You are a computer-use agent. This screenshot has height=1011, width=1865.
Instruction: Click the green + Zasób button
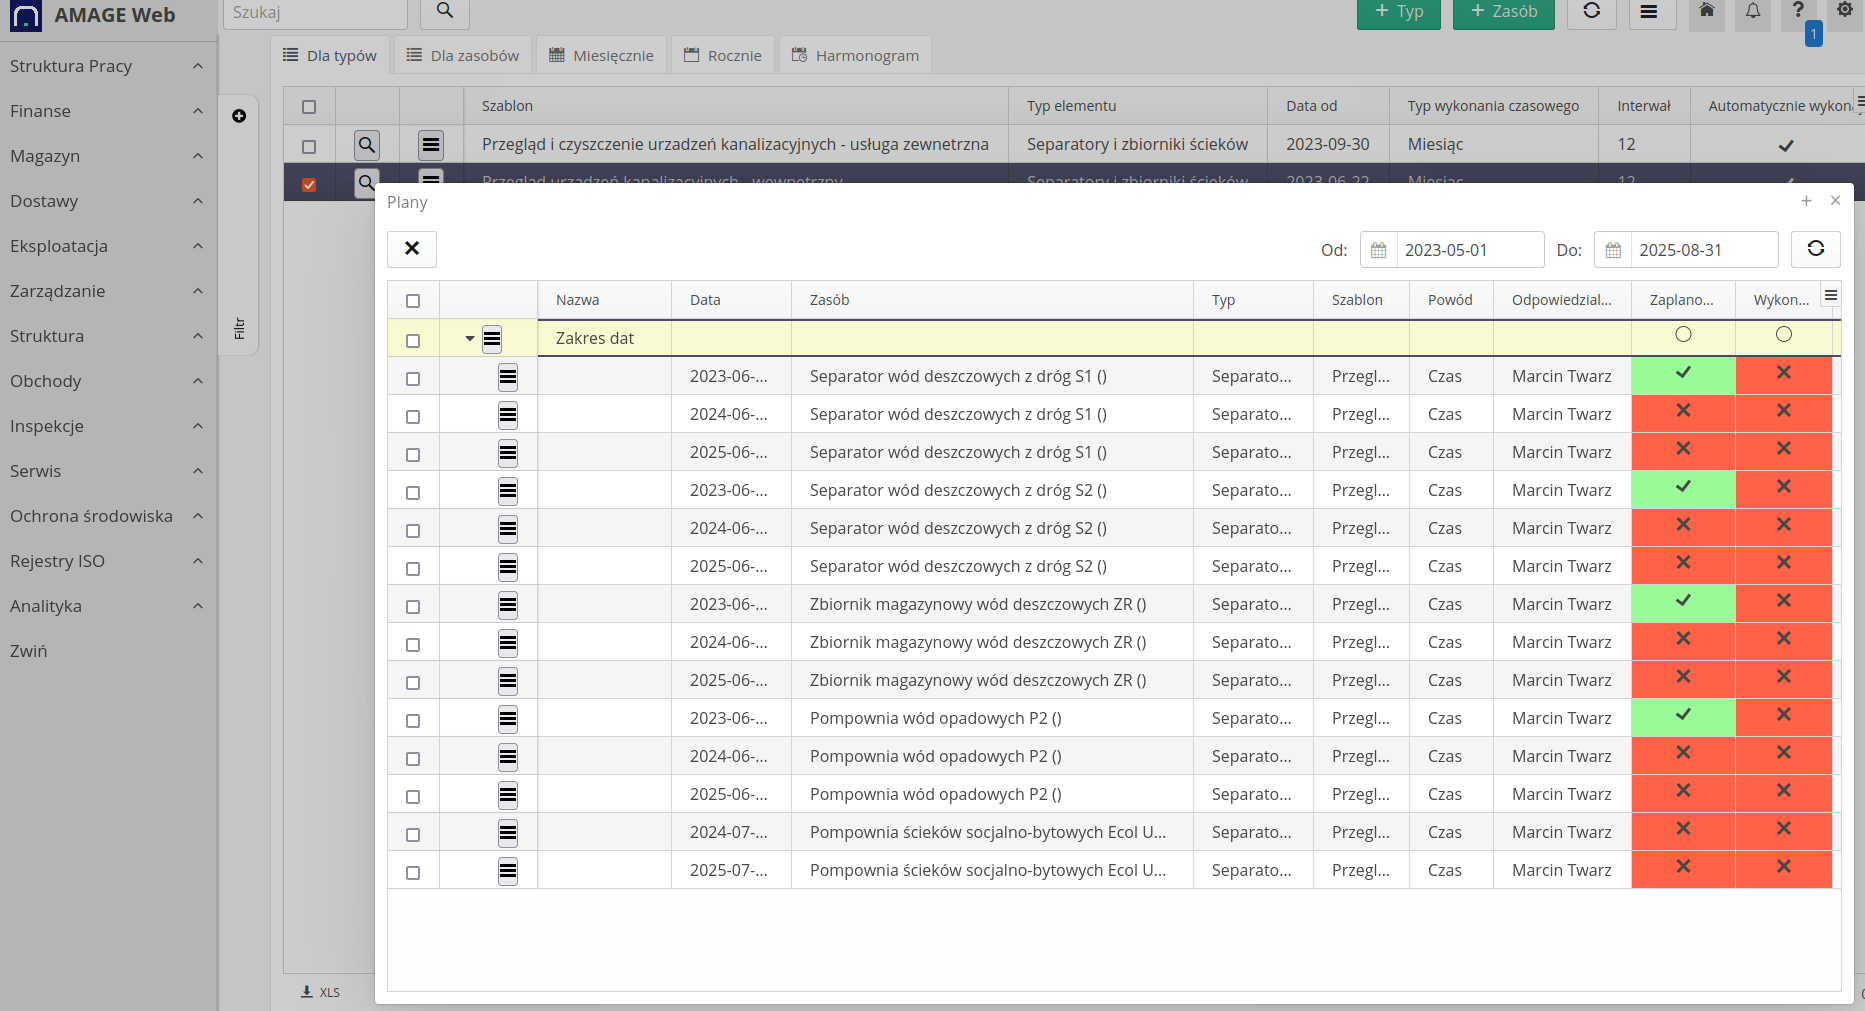1503,12
